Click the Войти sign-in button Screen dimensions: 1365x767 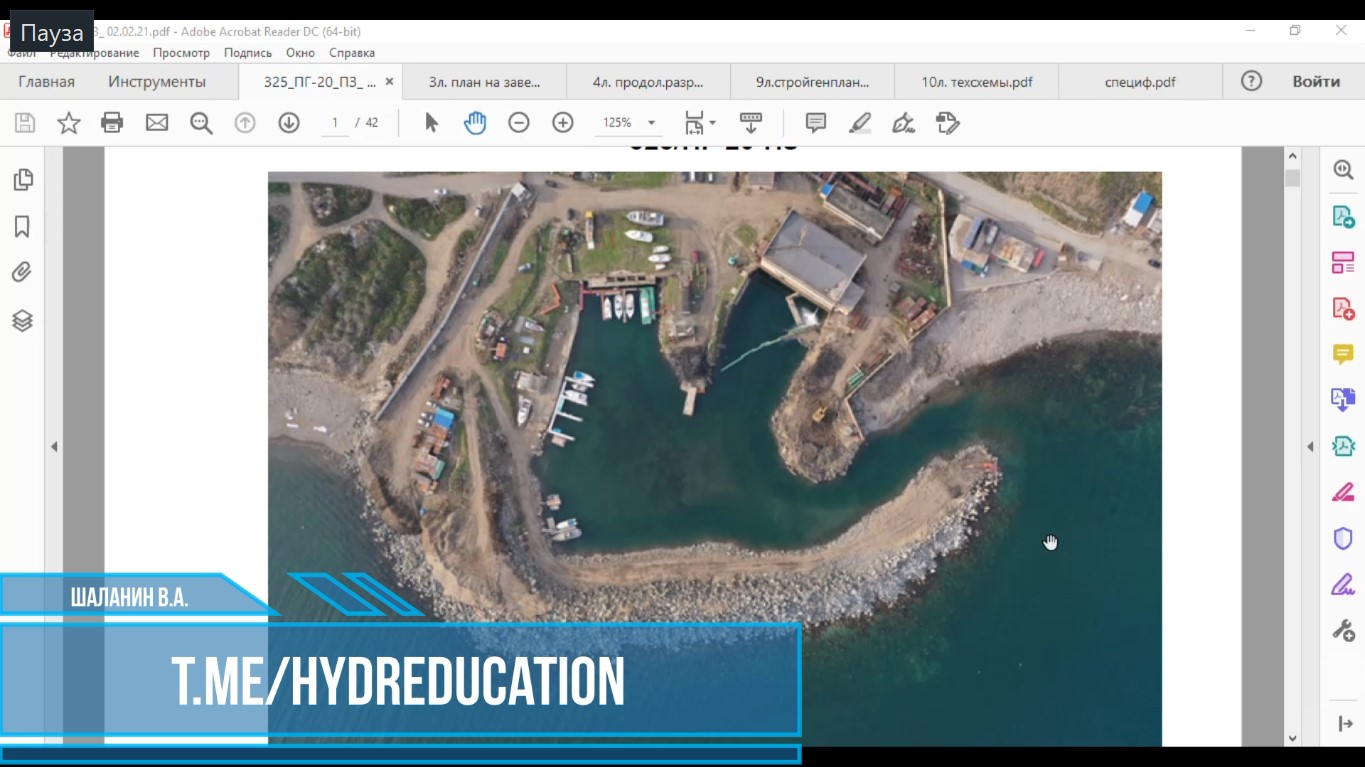click(1315, 82)
